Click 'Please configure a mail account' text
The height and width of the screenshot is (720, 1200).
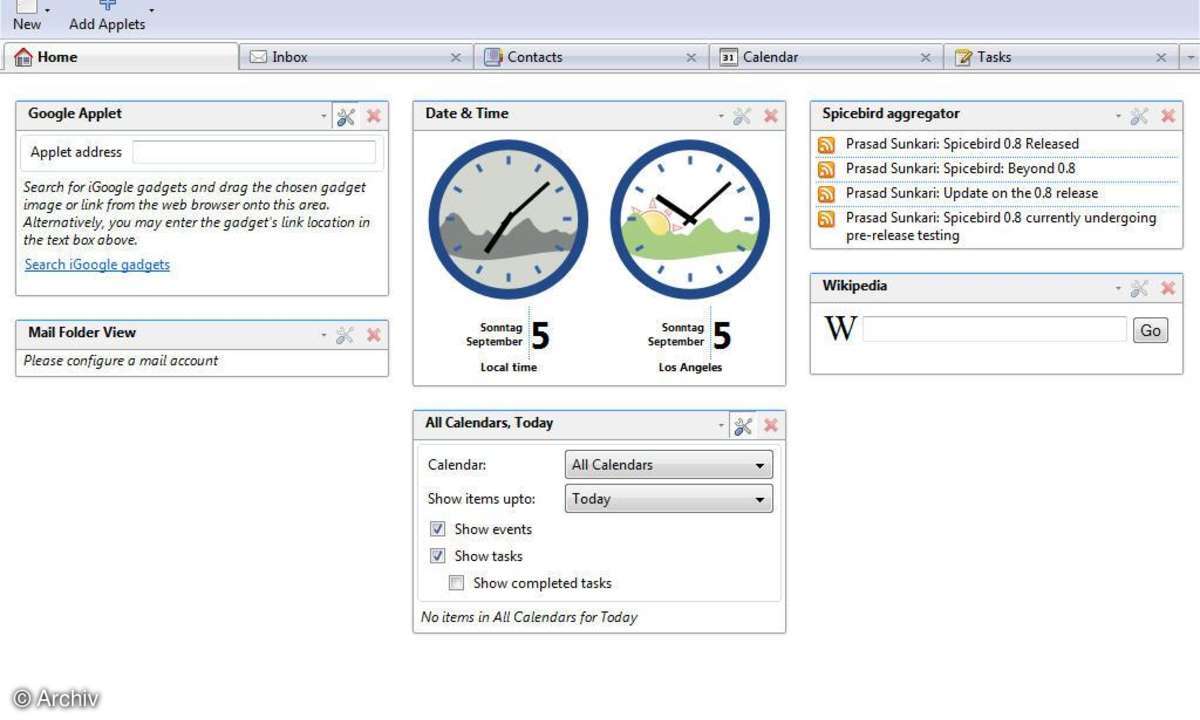[121, 360]
